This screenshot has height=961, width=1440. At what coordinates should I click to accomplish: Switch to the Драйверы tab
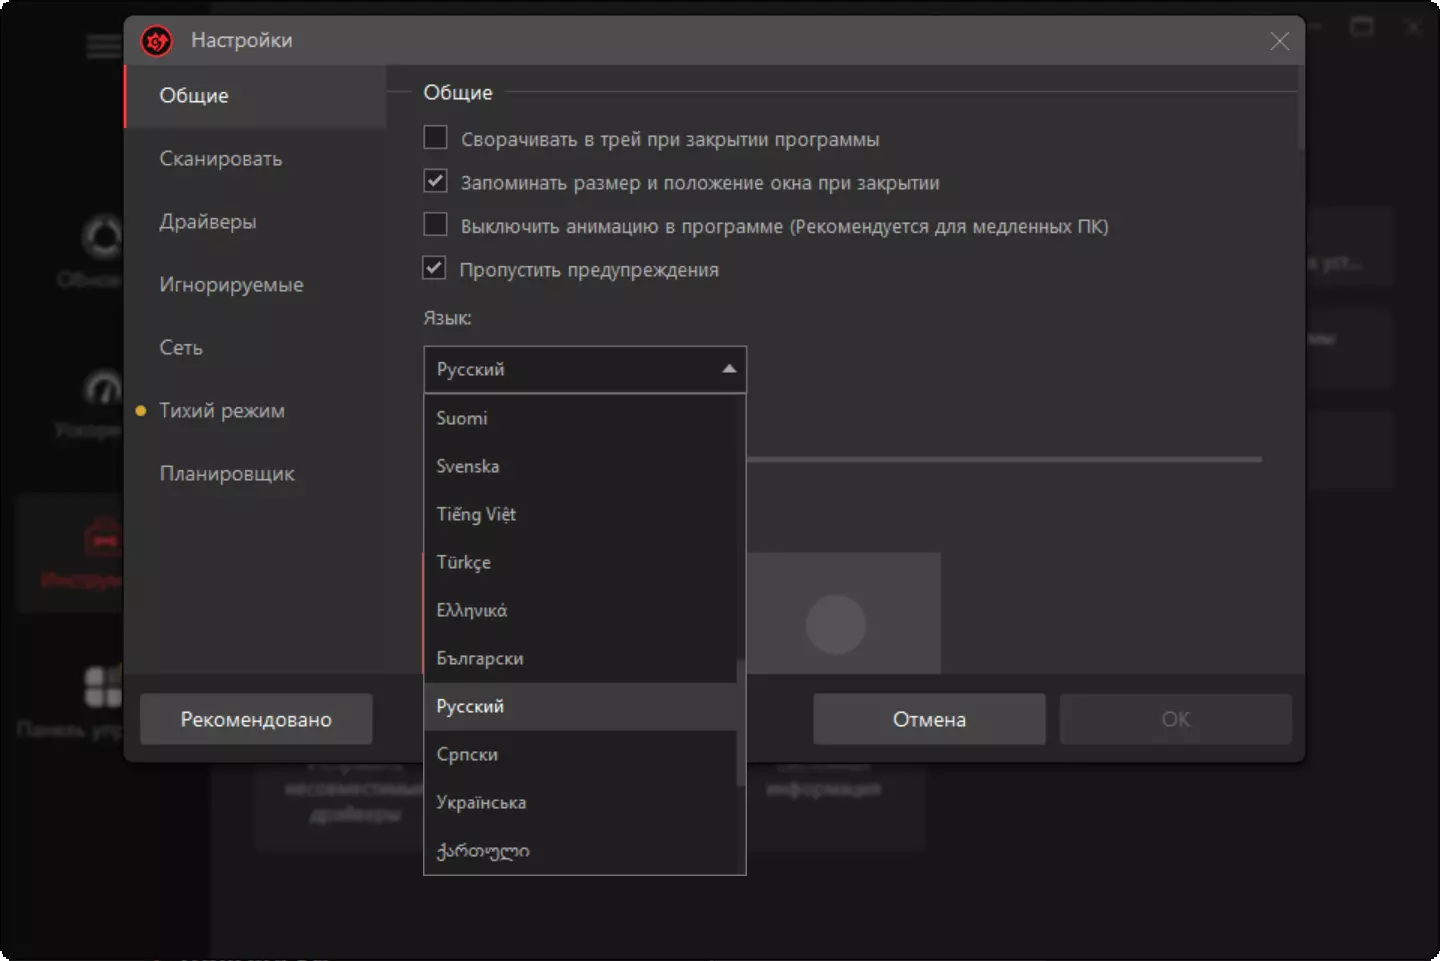click(208, 222)
